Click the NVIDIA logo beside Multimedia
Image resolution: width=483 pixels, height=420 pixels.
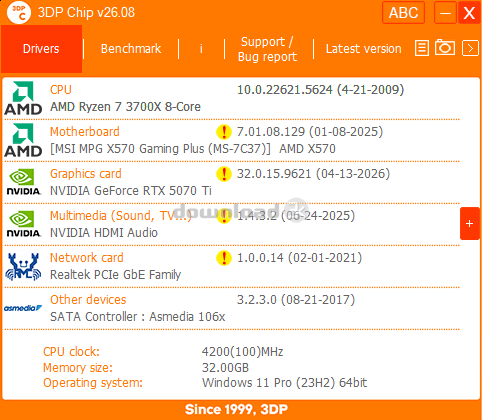(23, 224)
